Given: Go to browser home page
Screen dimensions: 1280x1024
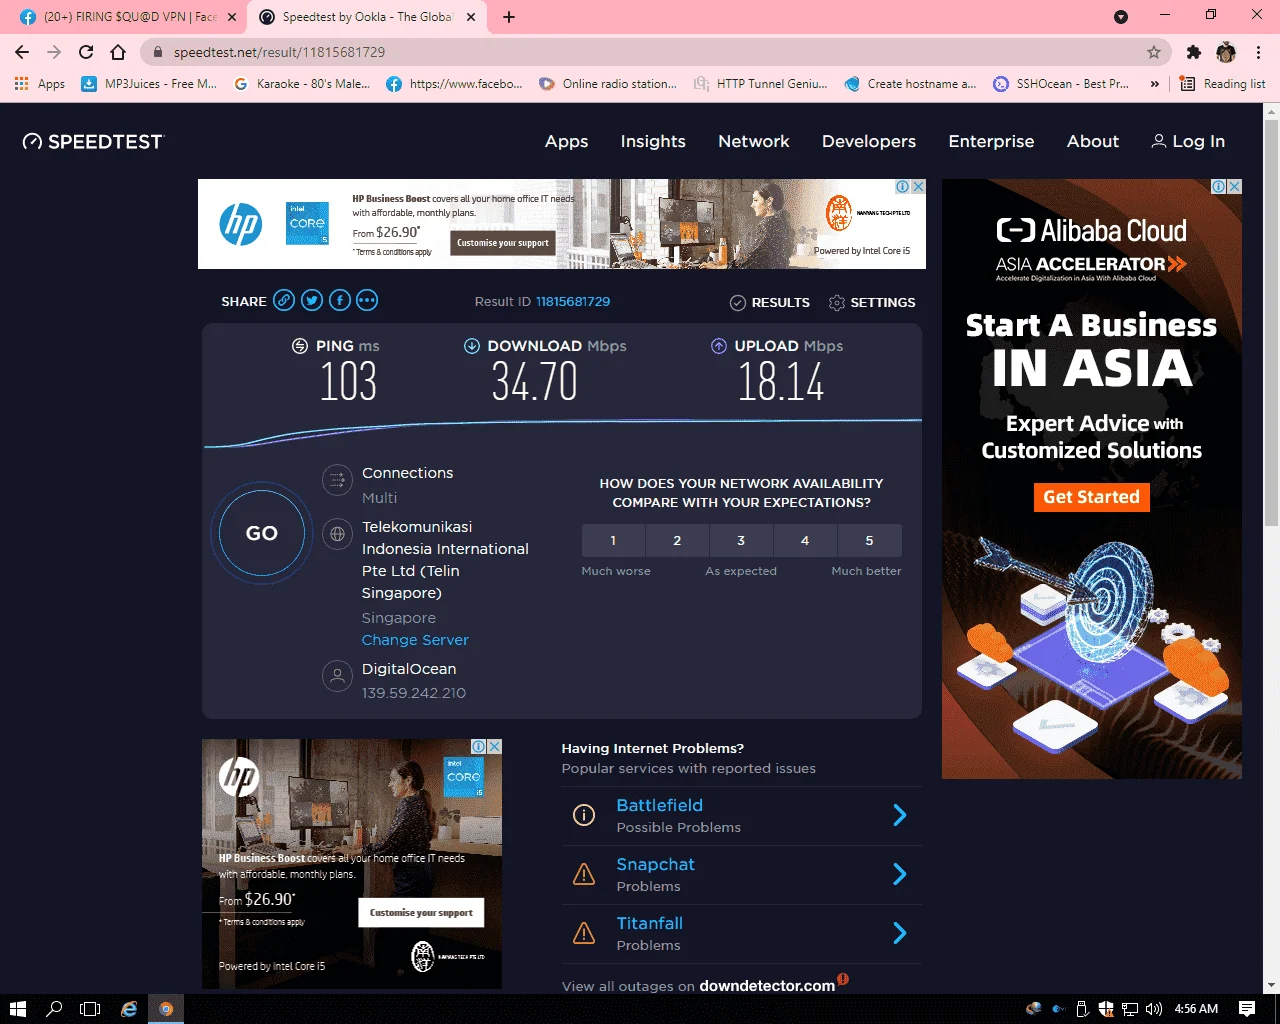Looking at the screenshot, I should click(x=118, y=52).
